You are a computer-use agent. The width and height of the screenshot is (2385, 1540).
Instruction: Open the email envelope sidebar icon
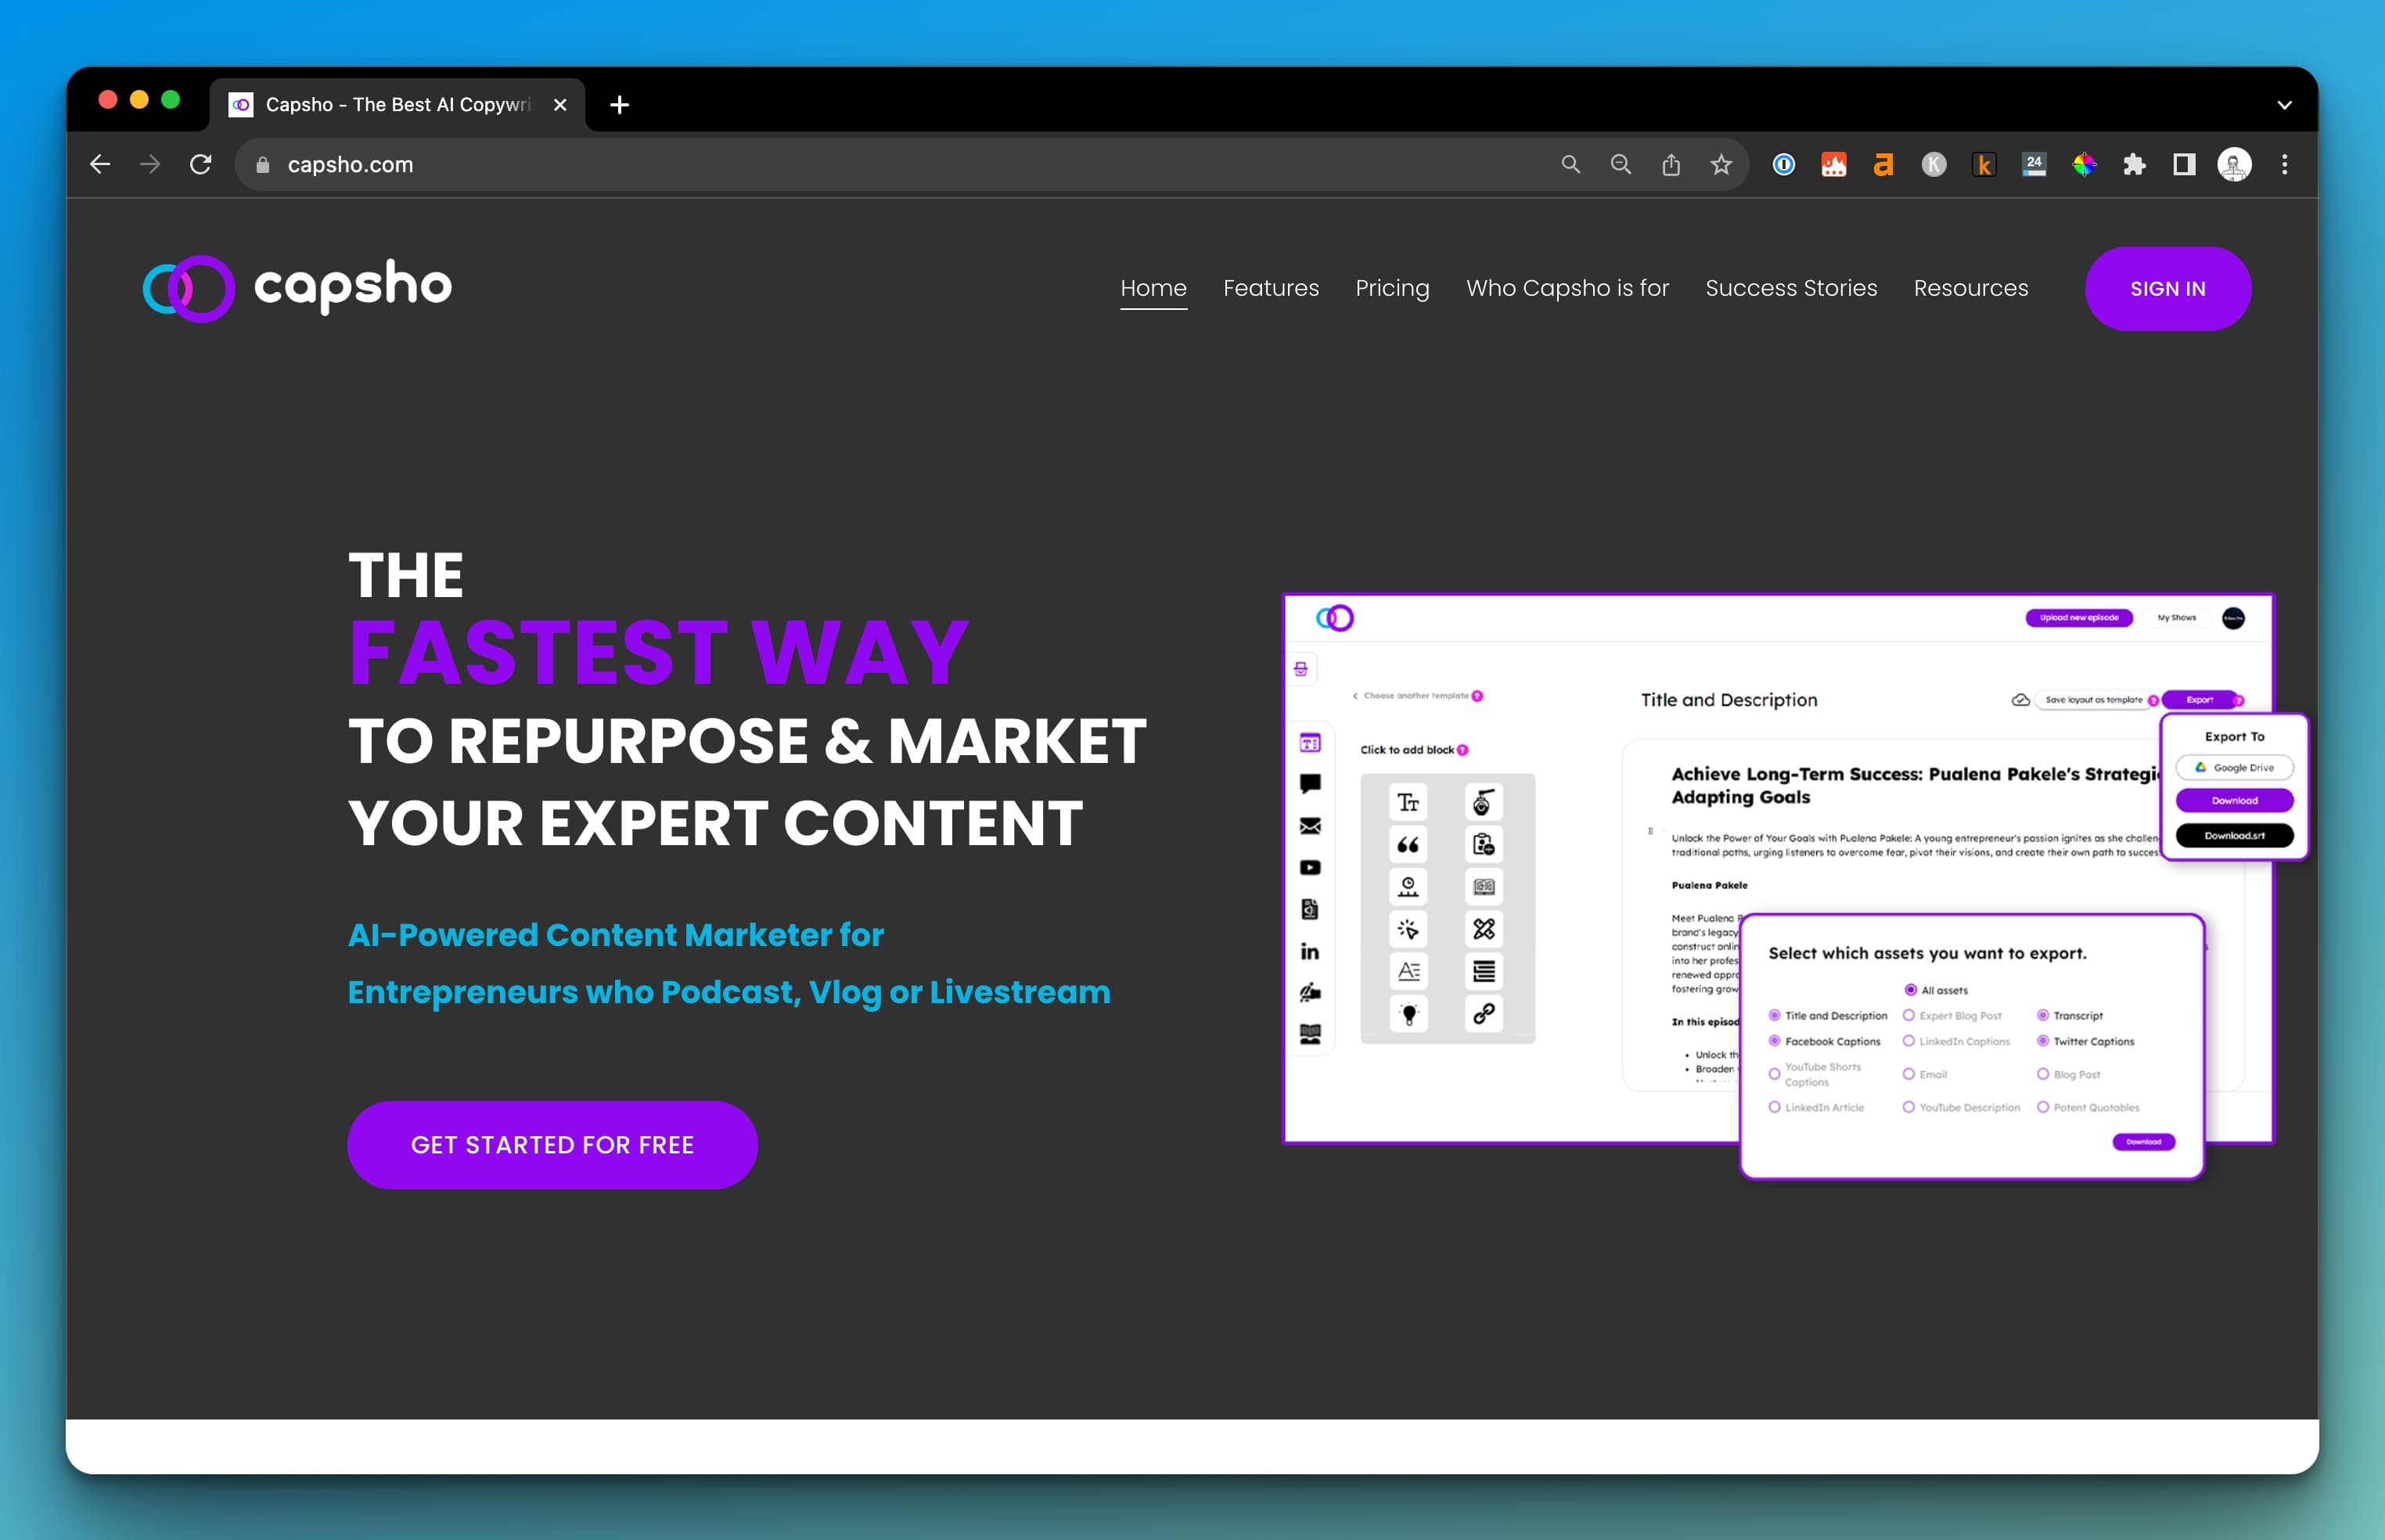pyautogui.click(x=1310, y=826)
